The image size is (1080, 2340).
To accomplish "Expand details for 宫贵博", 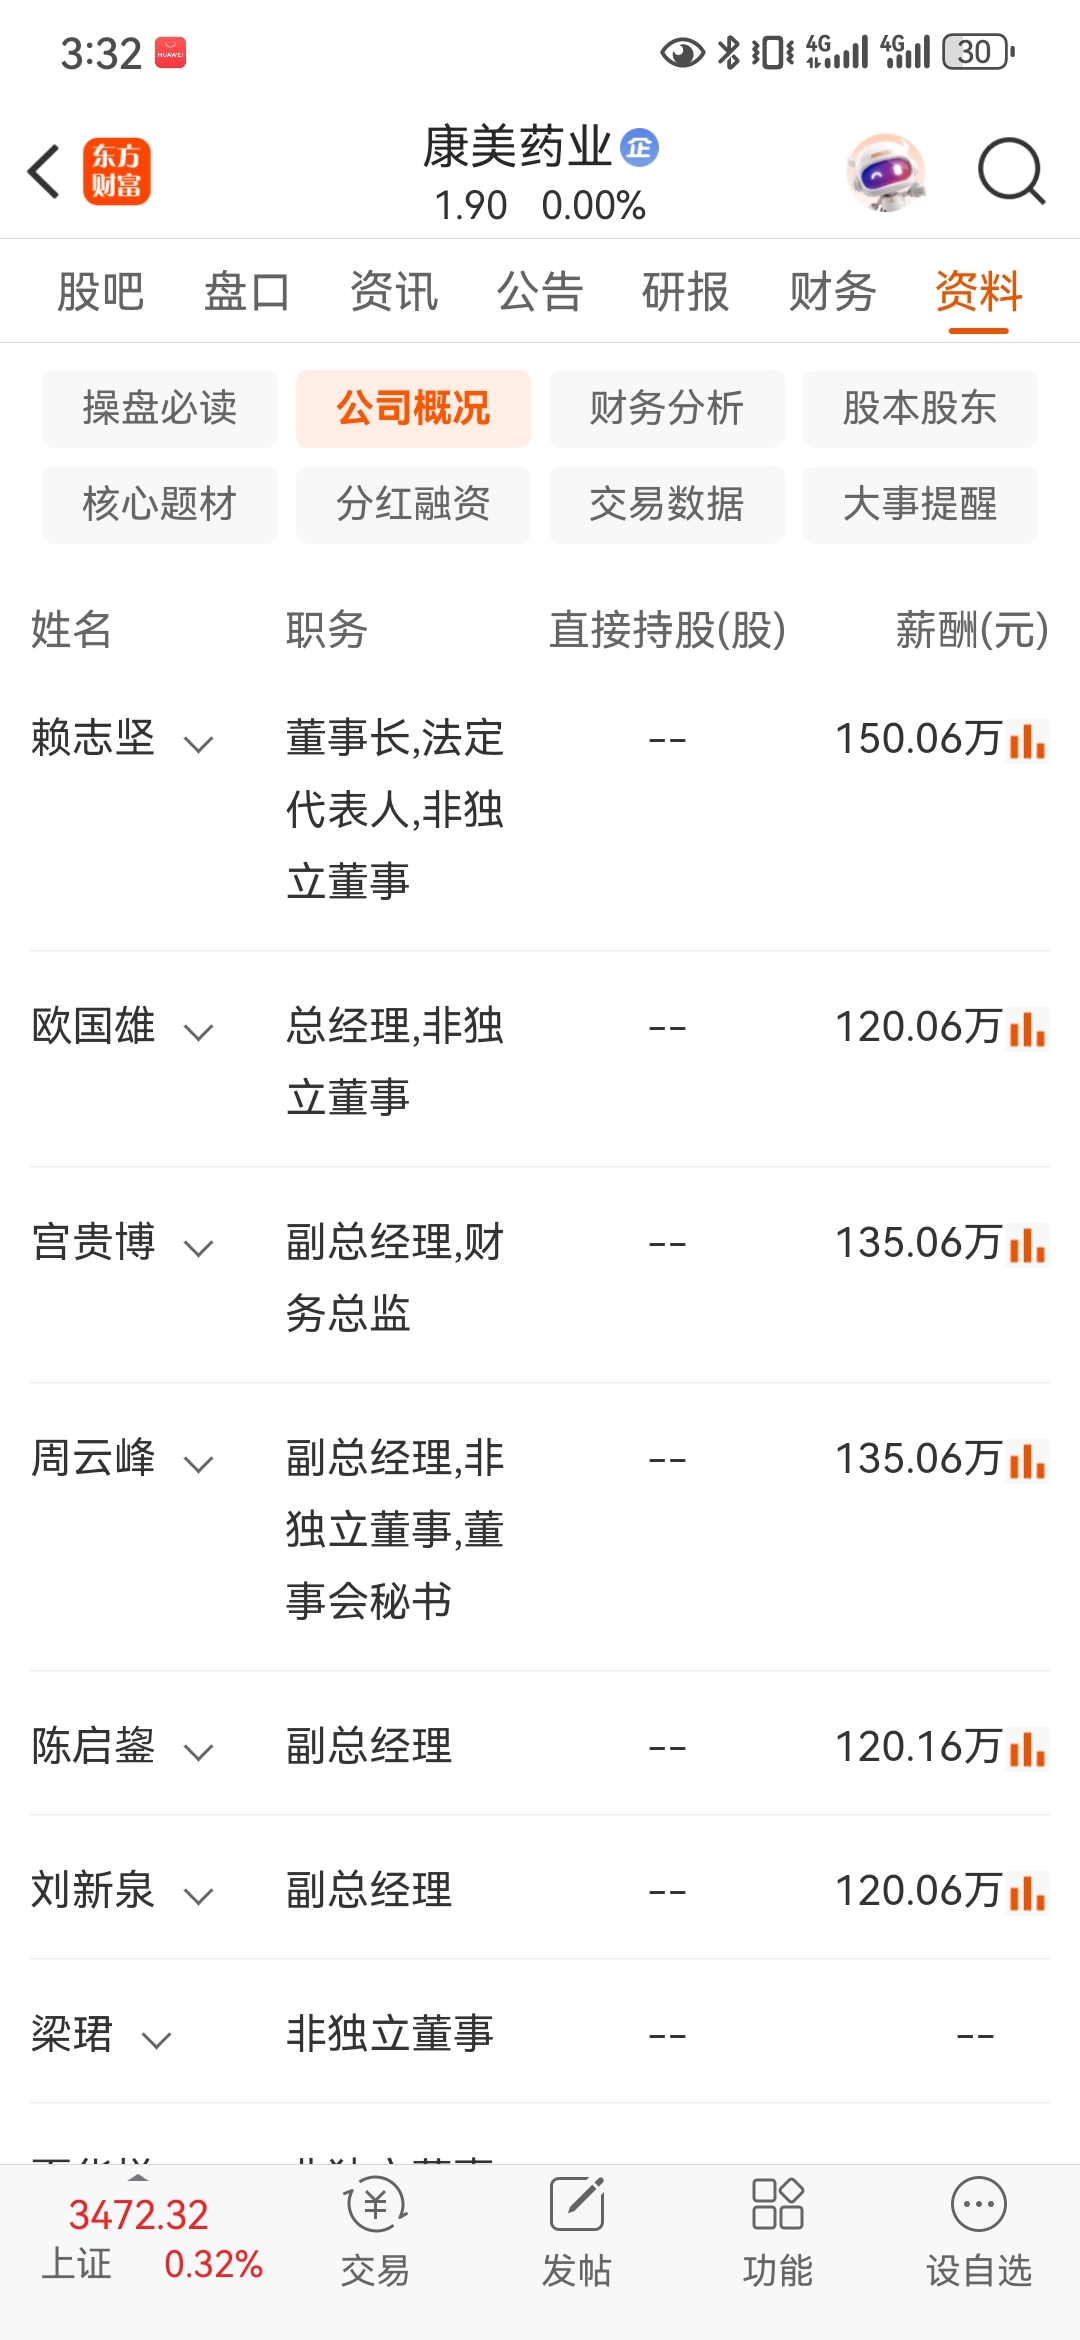I will 199,1248.
